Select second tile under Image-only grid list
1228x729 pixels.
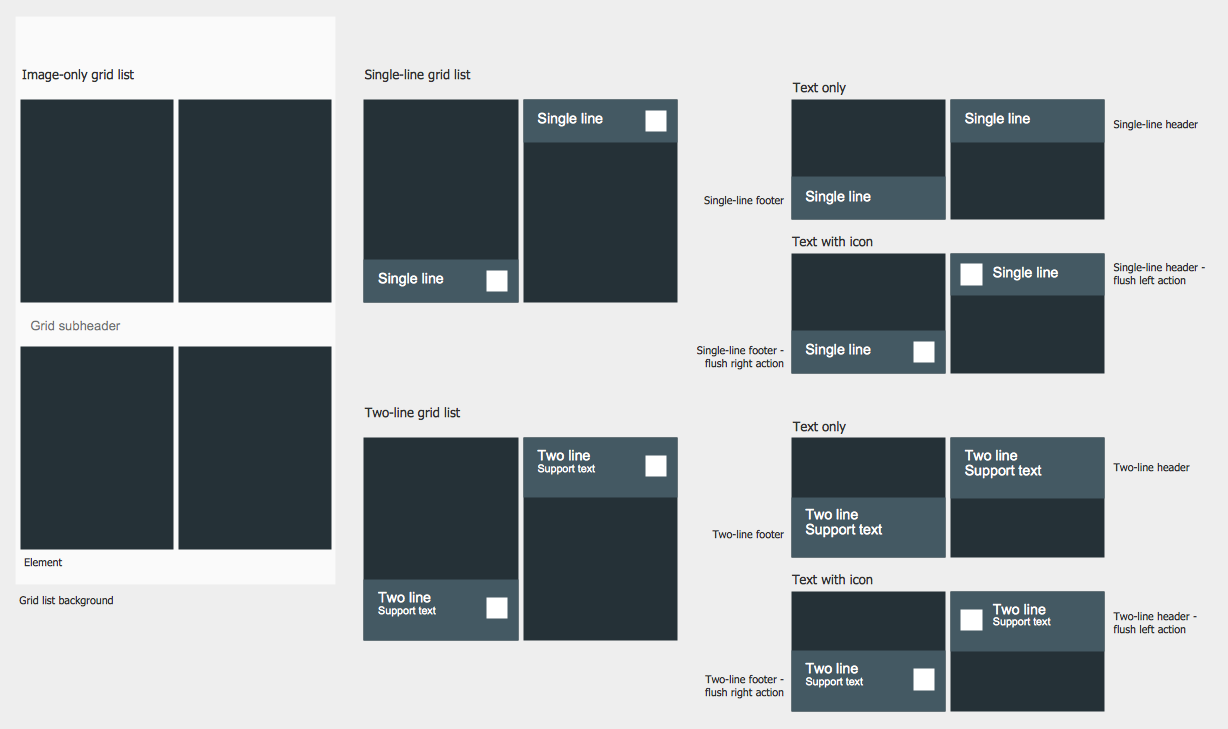[x=255, y=201]
